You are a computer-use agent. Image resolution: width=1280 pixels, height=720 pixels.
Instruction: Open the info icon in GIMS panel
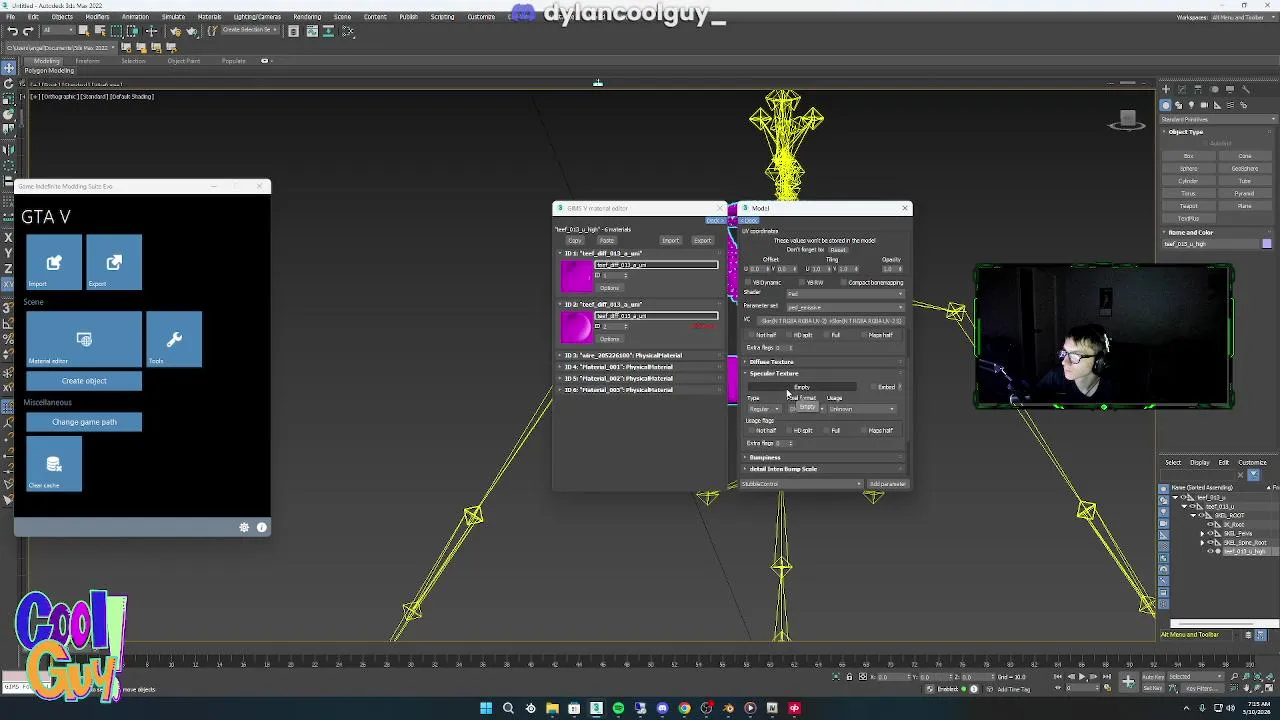(x=262, y=527)
